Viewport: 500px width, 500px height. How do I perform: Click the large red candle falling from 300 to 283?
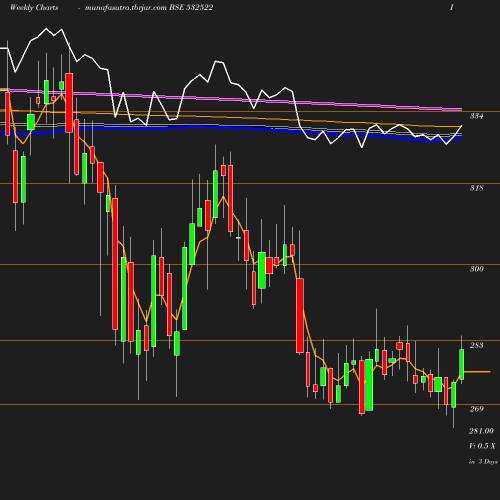click(x=300, y=316)
